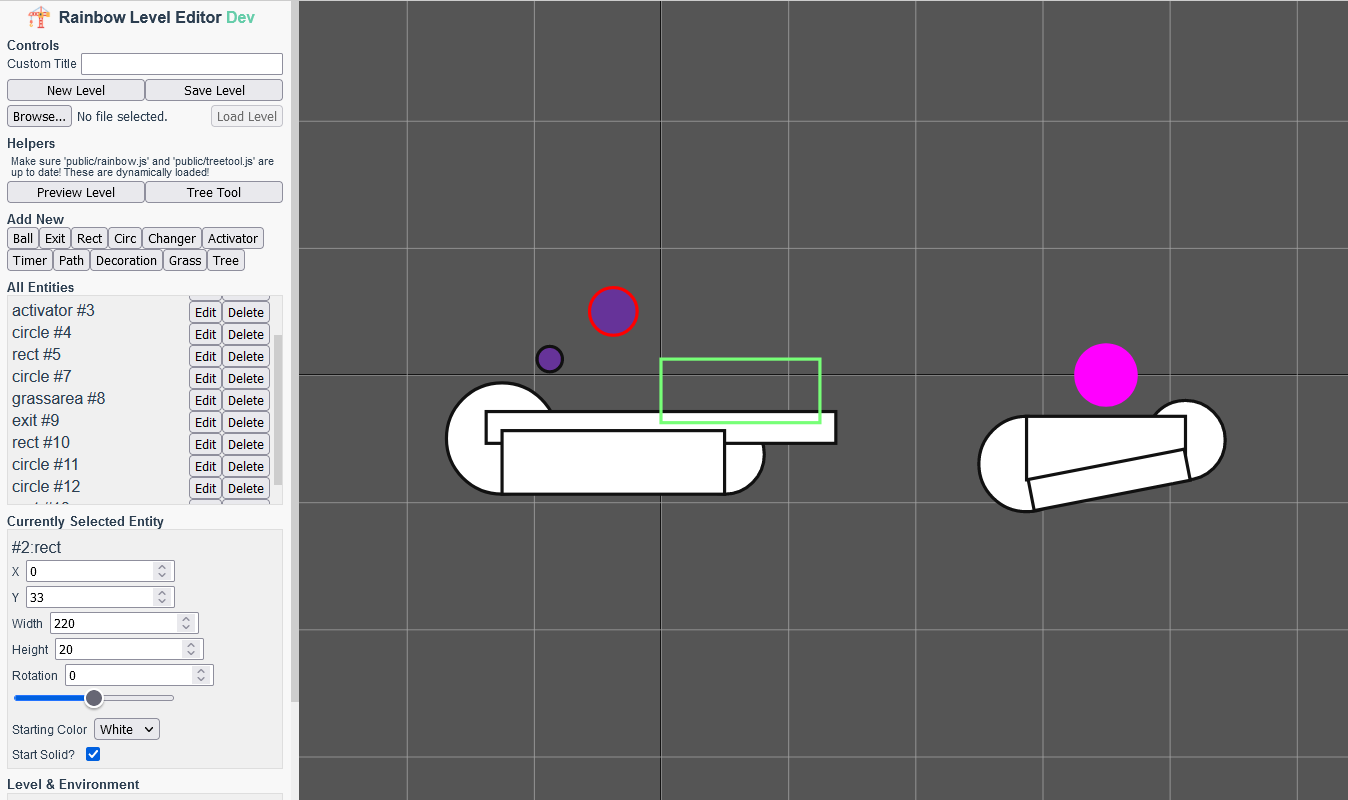Image resolution: width=1348 pixels, height=800 pixels.
Task: Open the Preview Level helper
Action: [75, 192]
